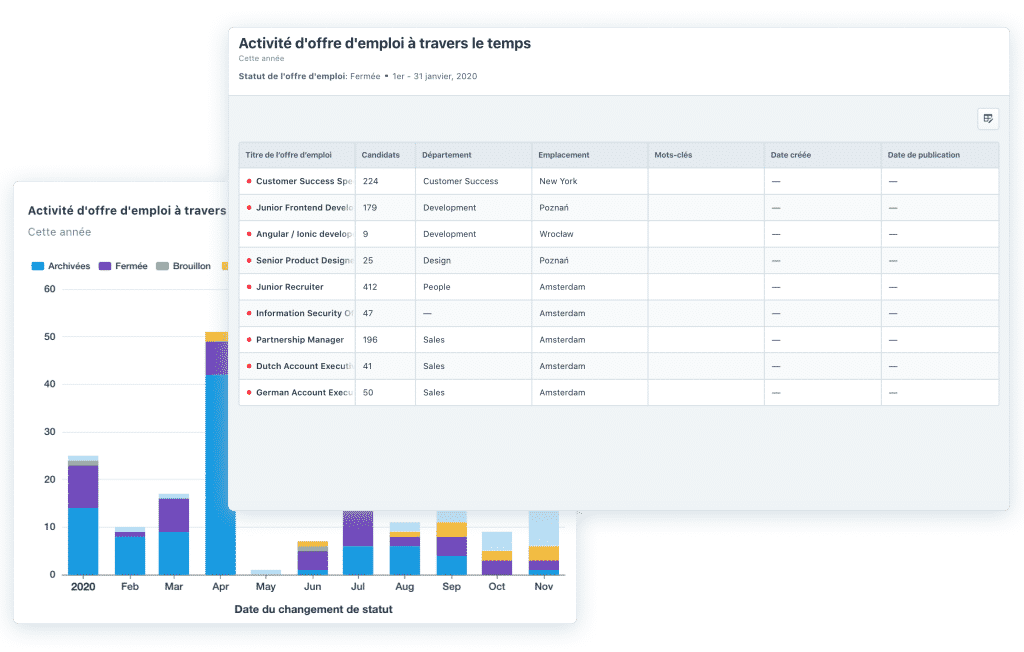This screenshot has height=652, width=1024.
Task: Click the red dot next to Junior Frontend Developer
Action: [249, 208]
